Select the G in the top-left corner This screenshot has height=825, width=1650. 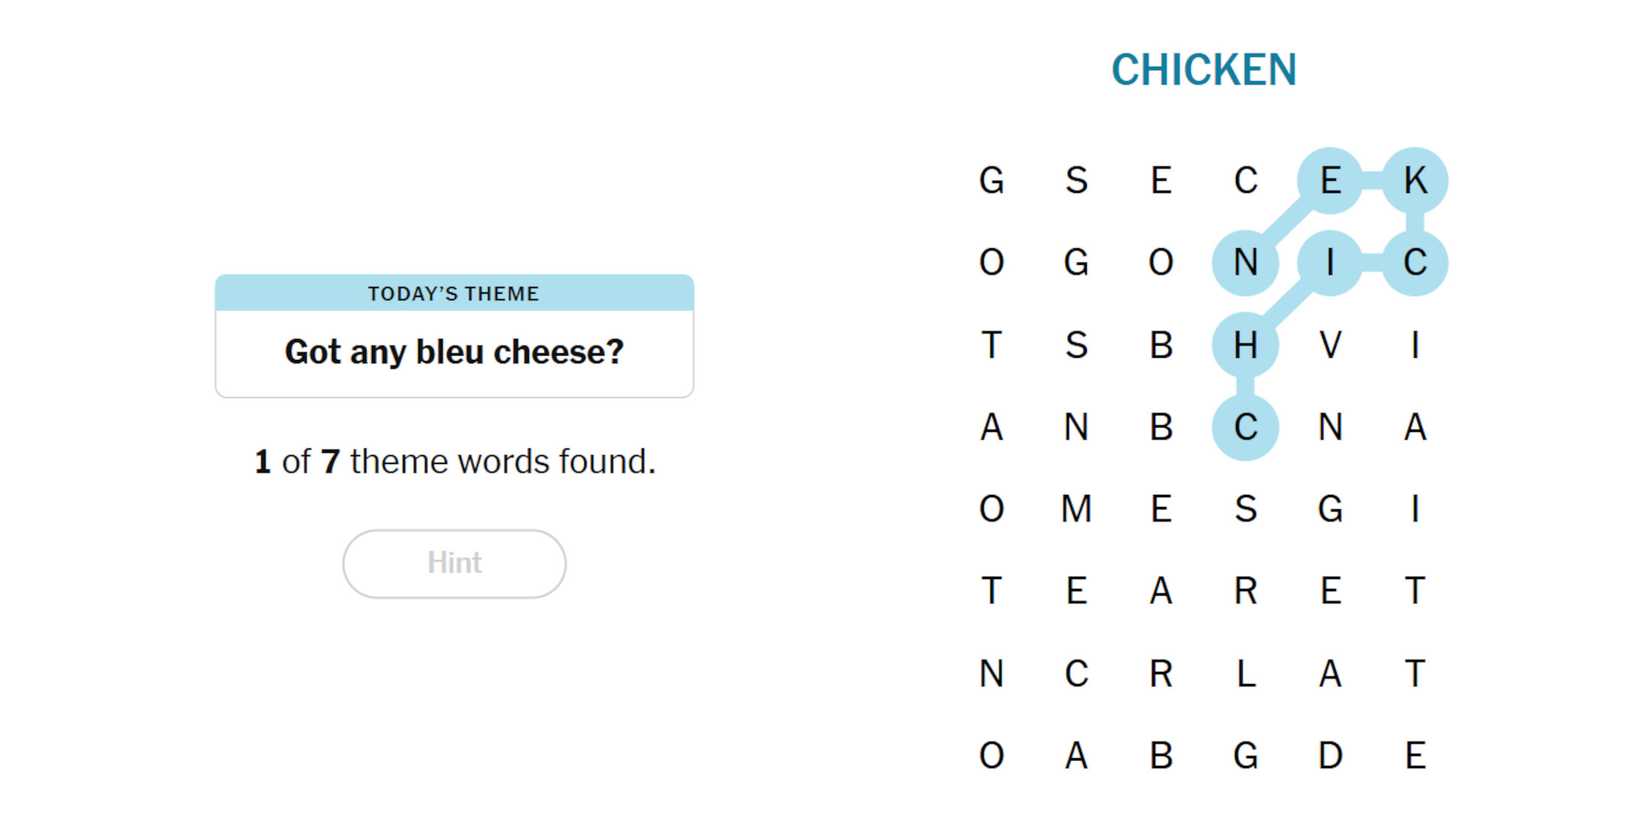[x=991, y=181]
